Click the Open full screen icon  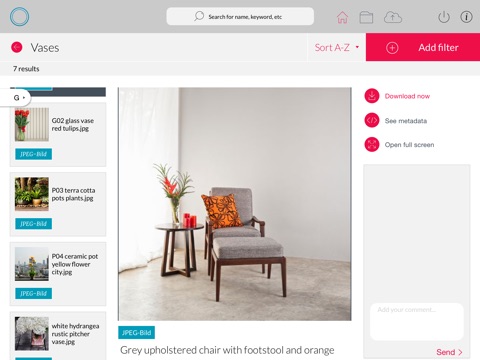point(372,145)
